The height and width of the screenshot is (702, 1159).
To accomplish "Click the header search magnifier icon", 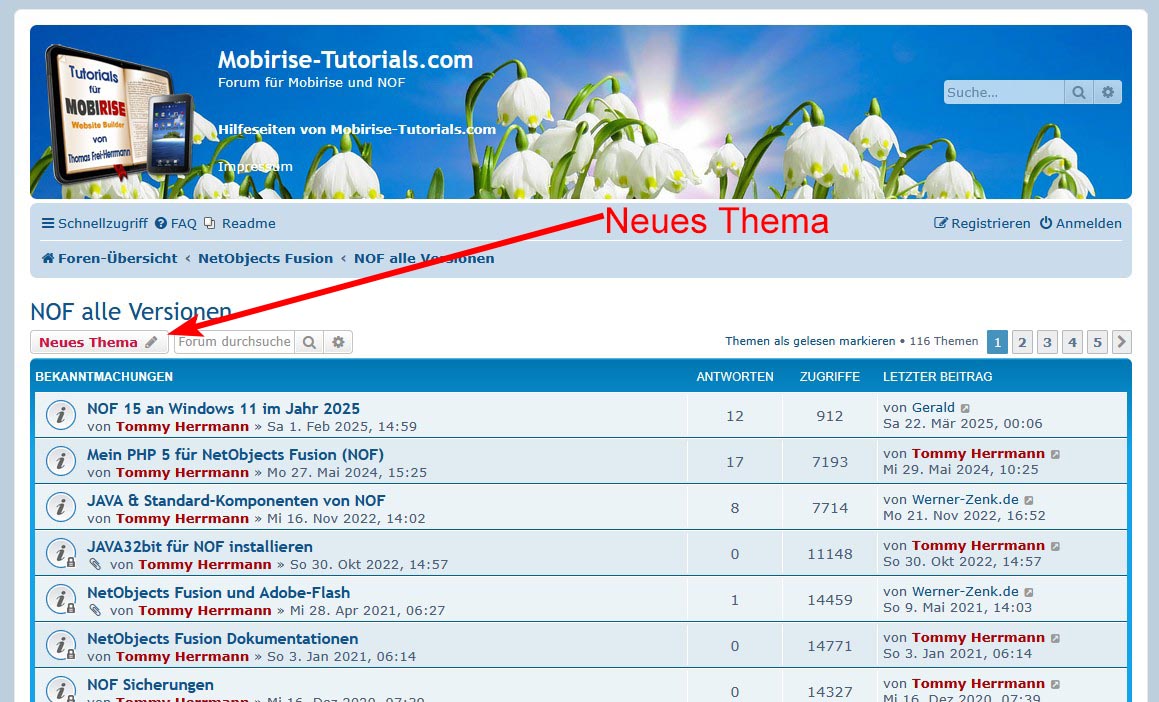I will click(1079, 92).
